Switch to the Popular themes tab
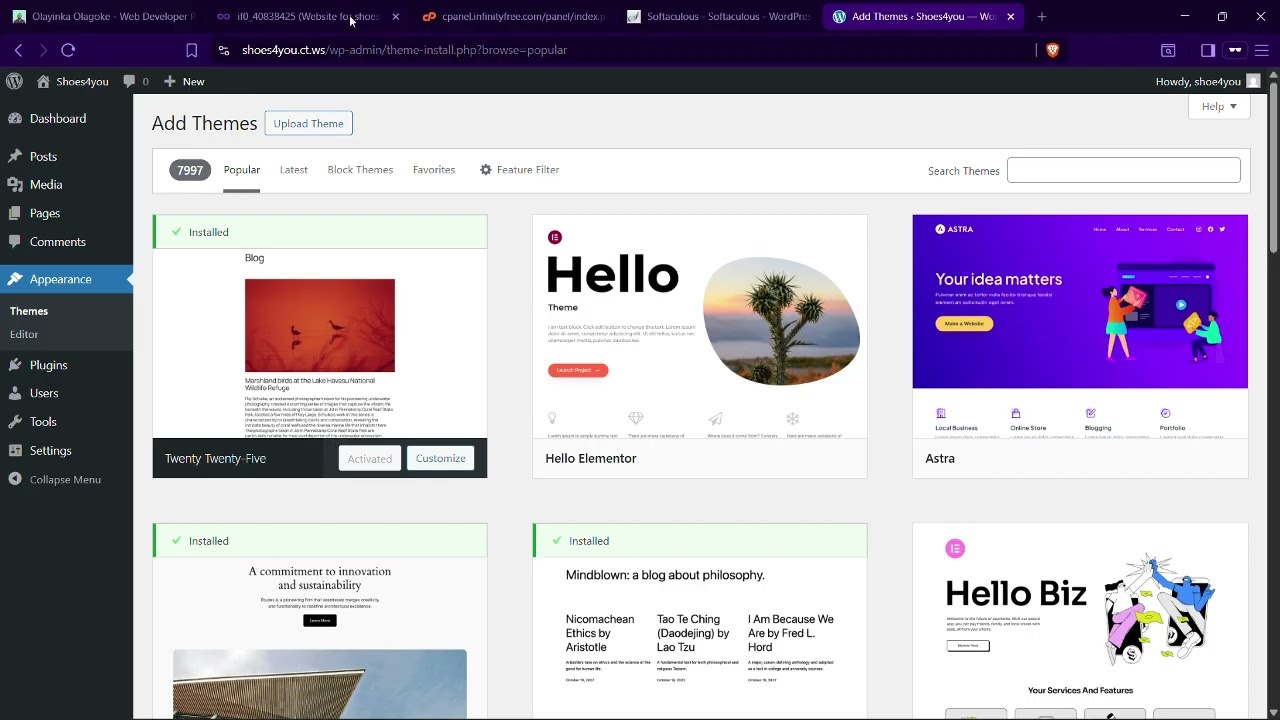The width and height of the screenshot is (1280, 720). click(242, 170)
